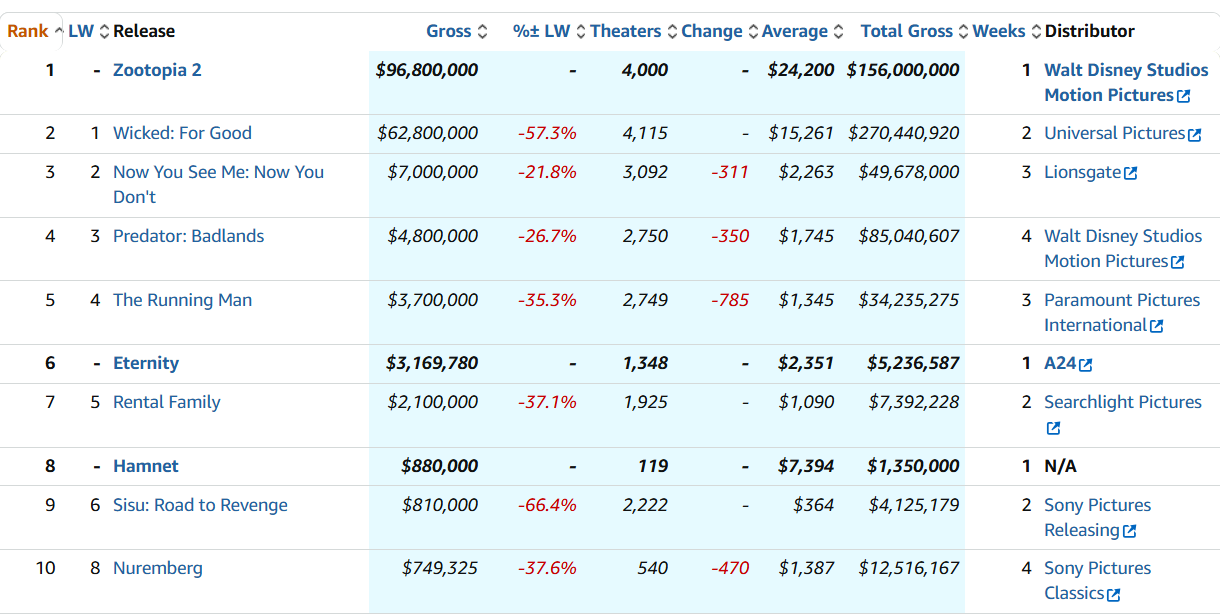Click sort arrows icon next to Gross
This screenshot has width=1228, height=614.
pos(483,32)
